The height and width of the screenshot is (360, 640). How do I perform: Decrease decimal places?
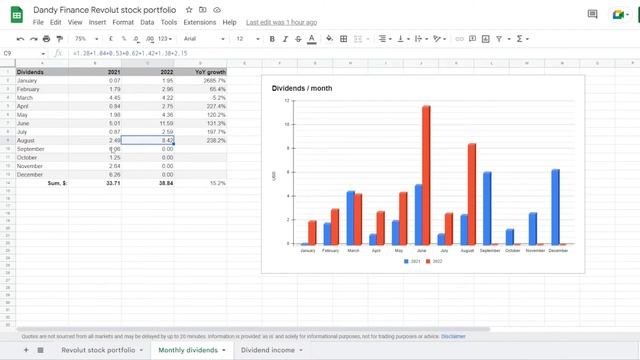coord(136,39)
